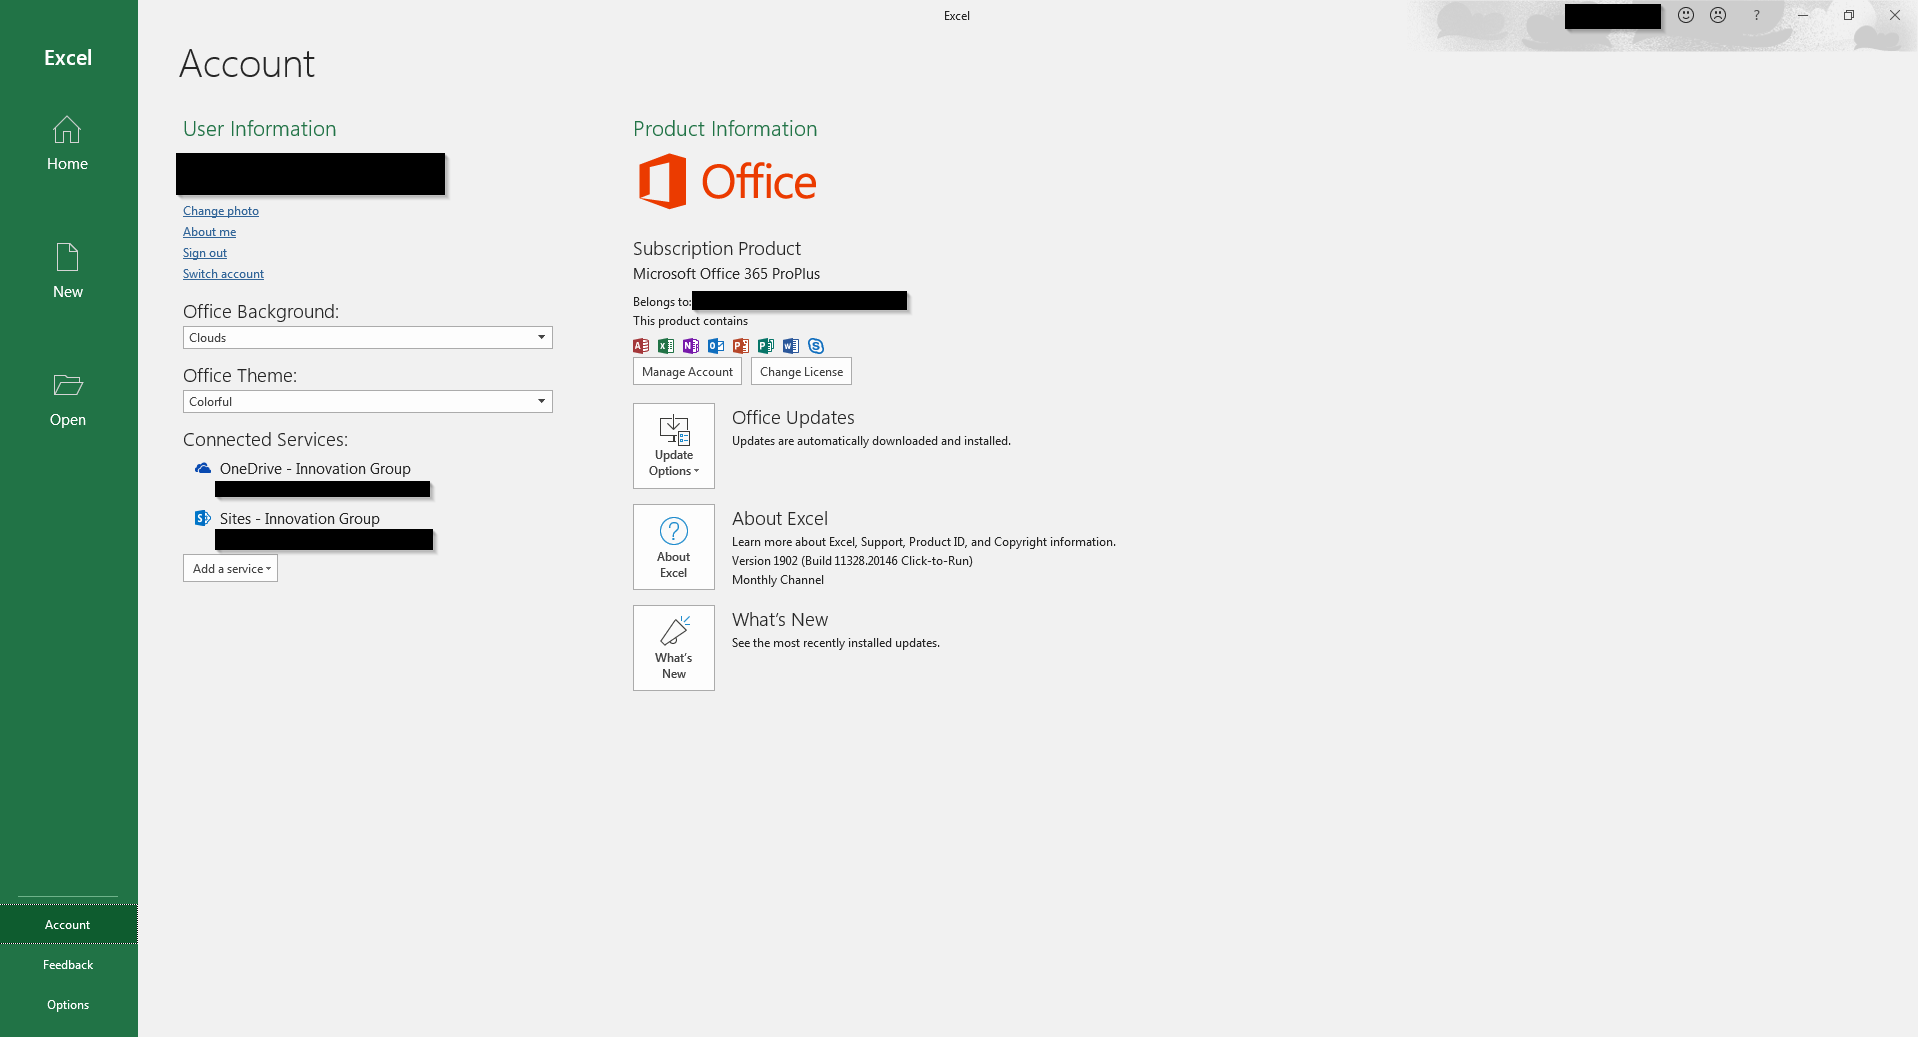Screen dimensions: 1918x1037
Task: Open the About me link
Action: [x=210, y=232]
